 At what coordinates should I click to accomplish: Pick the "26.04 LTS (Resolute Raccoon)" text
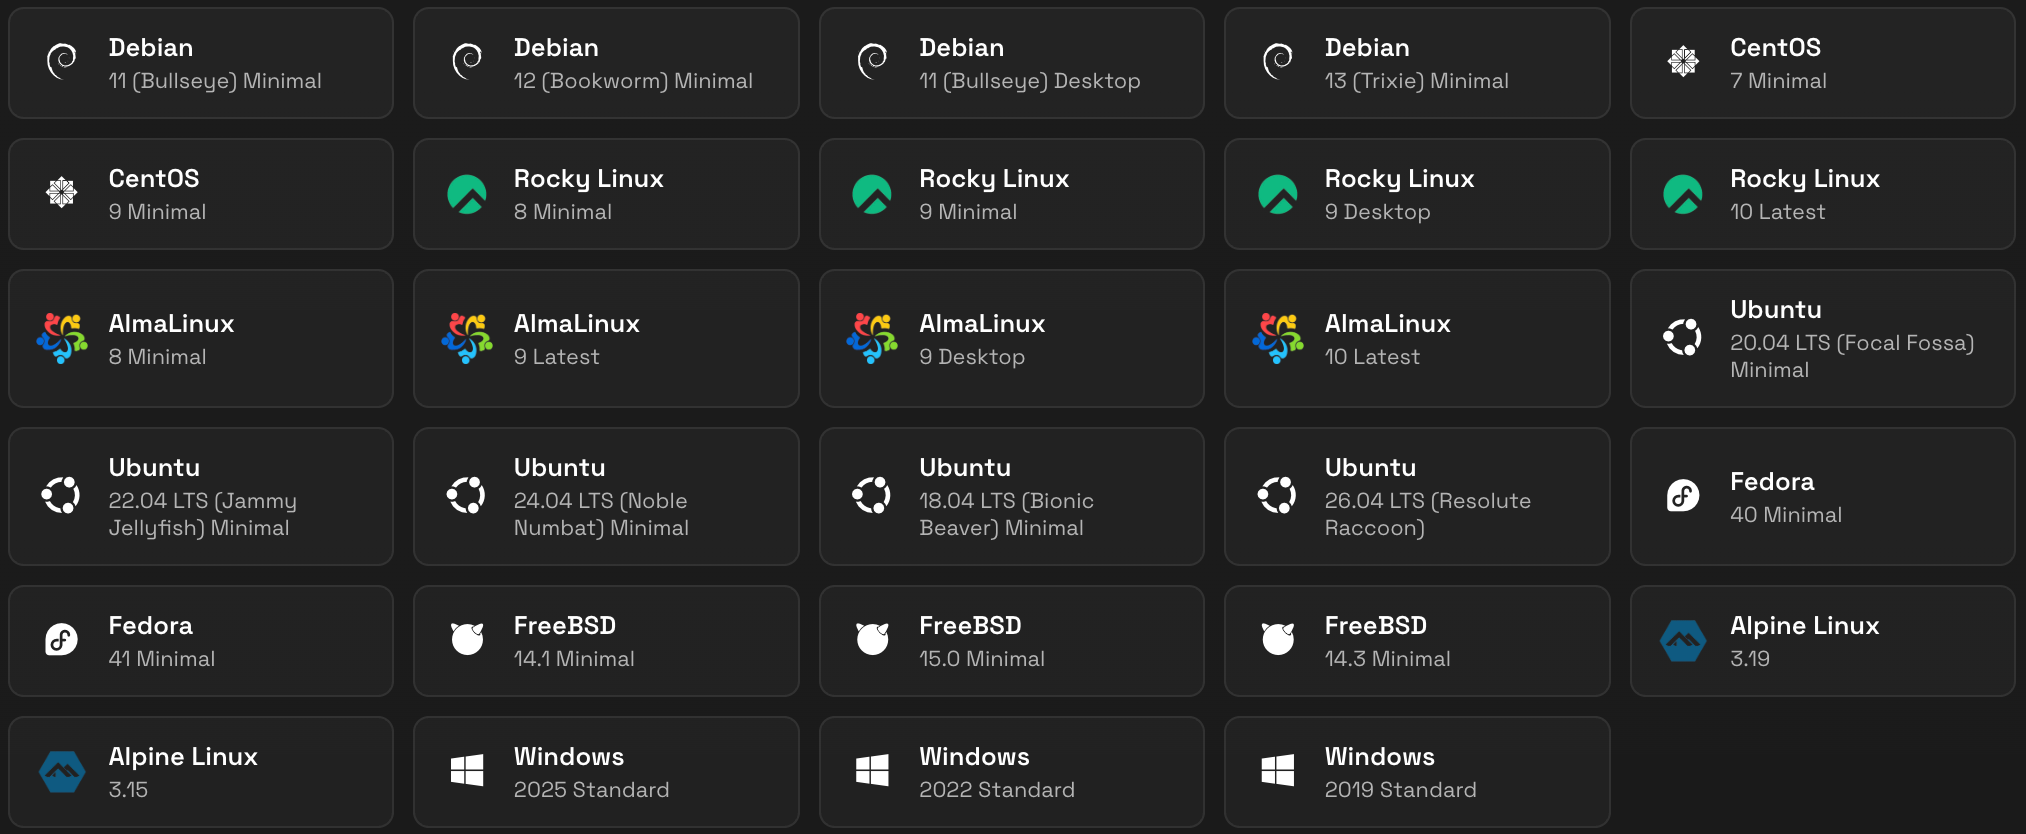[x=1427, y=514]
